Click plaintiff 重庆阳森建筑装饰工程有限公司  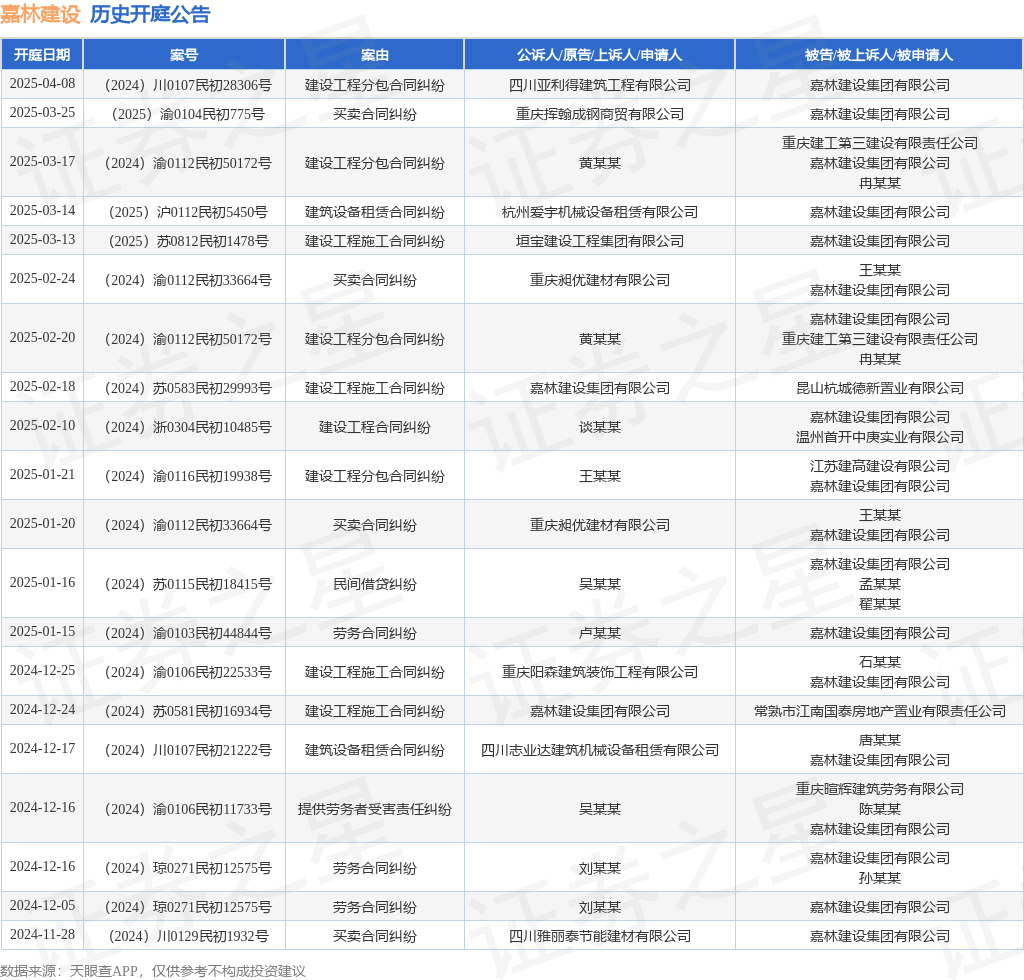600,672
